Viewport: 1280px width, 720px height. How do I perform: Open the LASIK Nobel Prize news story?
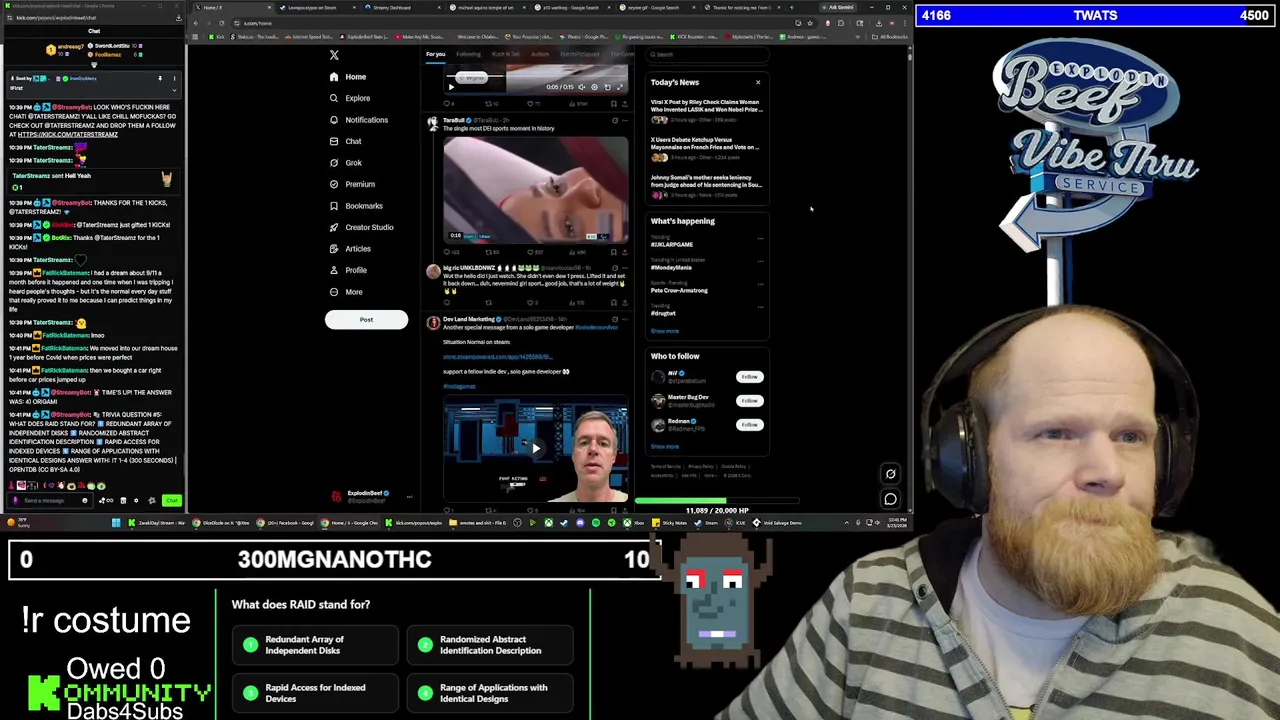coord(706,110)
